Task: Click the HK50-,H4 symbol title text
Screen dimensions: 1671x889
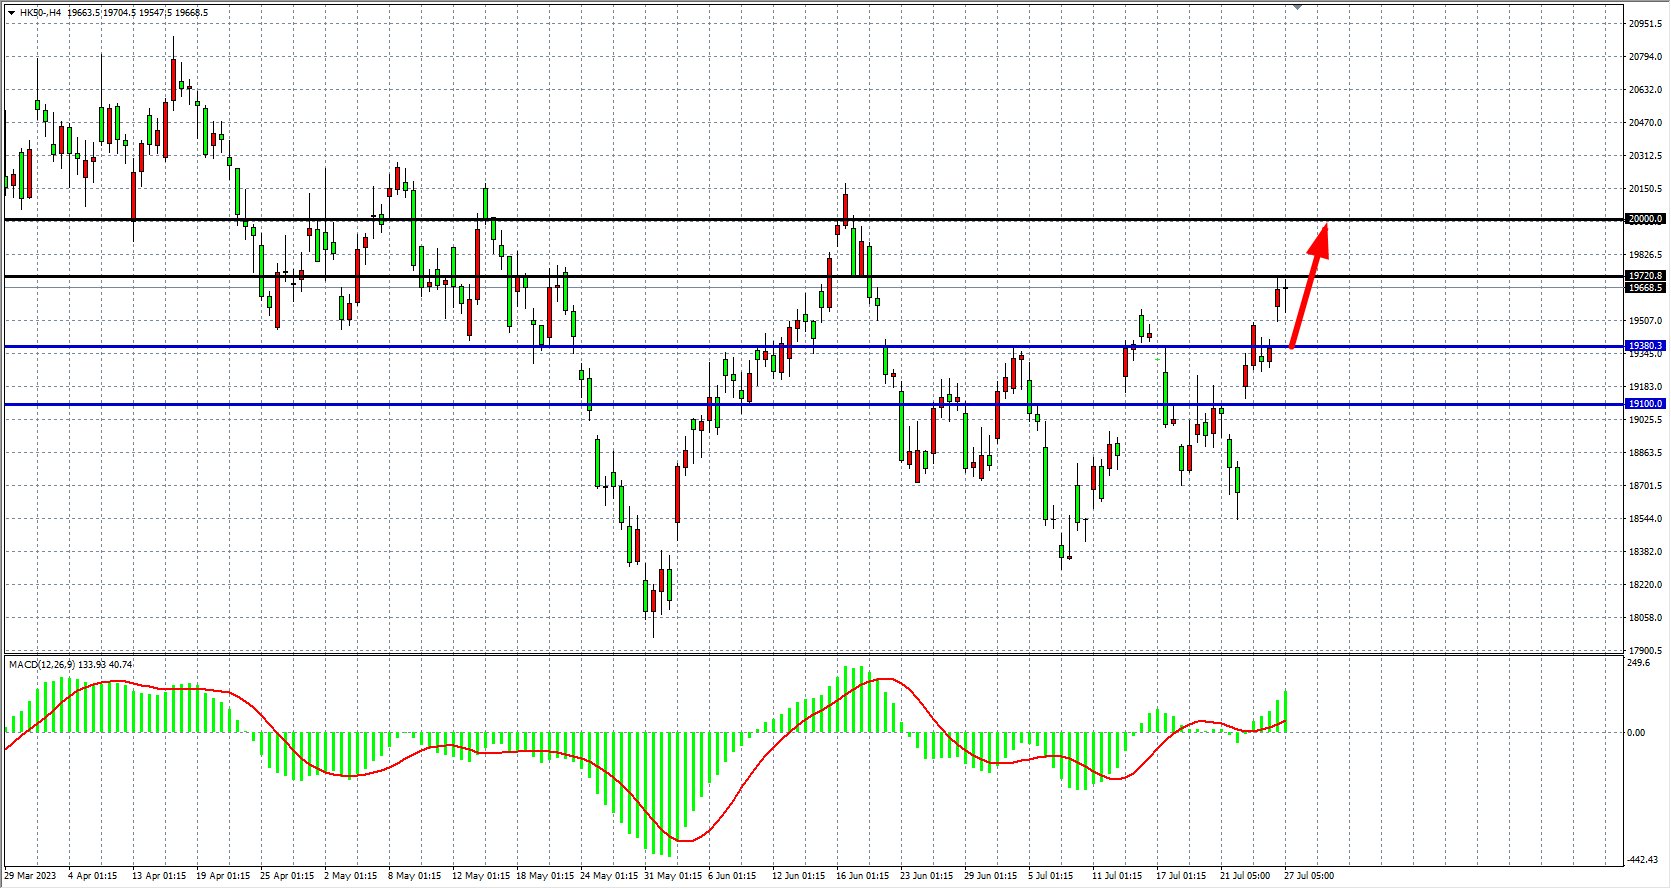Action: click(40, 13)
